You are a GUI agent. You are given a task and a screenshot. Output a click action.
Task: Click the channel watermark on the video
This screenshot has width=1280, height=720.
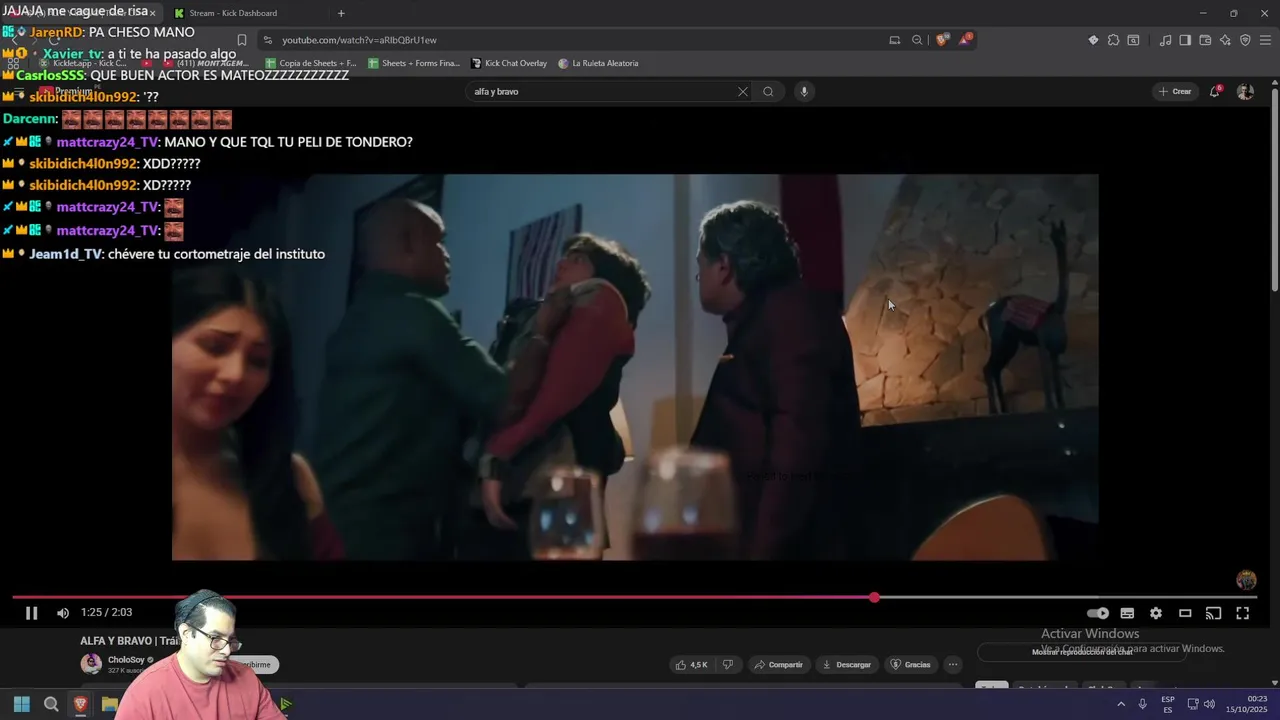(x=1246, y=580)
